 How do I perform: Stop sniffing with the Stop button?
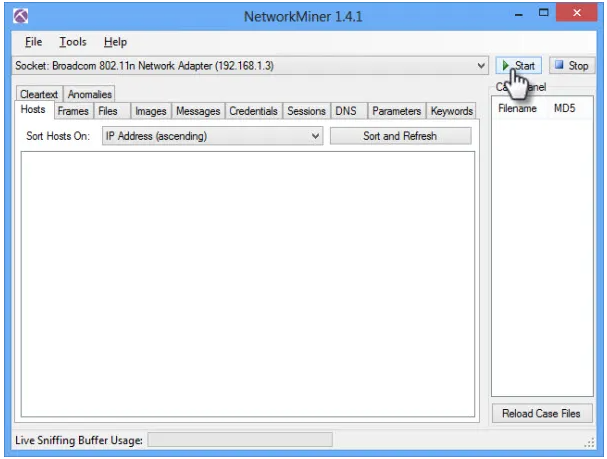pyautogui.click(x=571, y=66)
